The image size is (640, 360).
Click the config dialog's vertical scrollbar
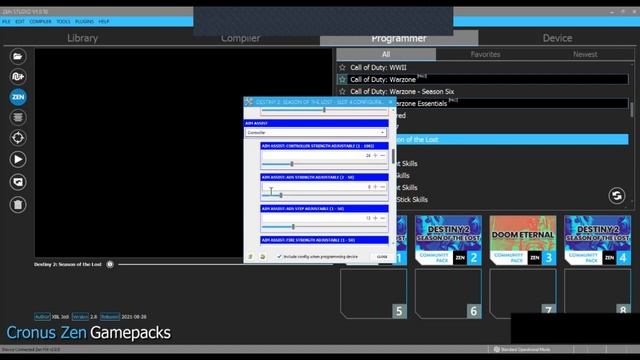coord(393,156)
